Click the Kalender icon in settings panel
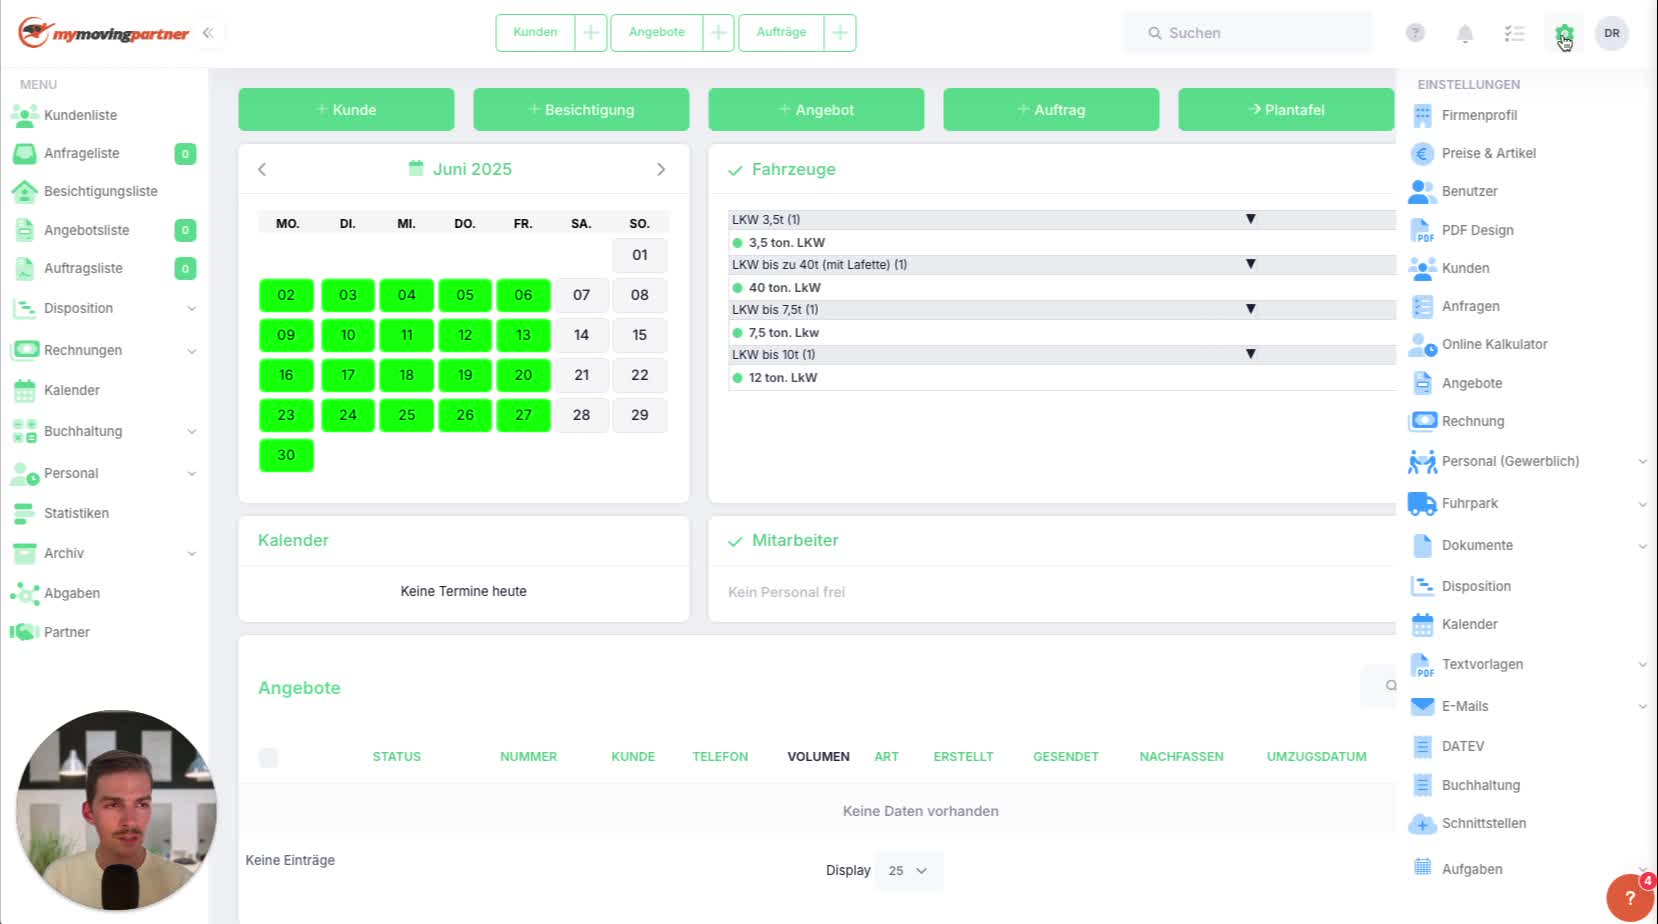The image size is (1658, 924). 1422,626
